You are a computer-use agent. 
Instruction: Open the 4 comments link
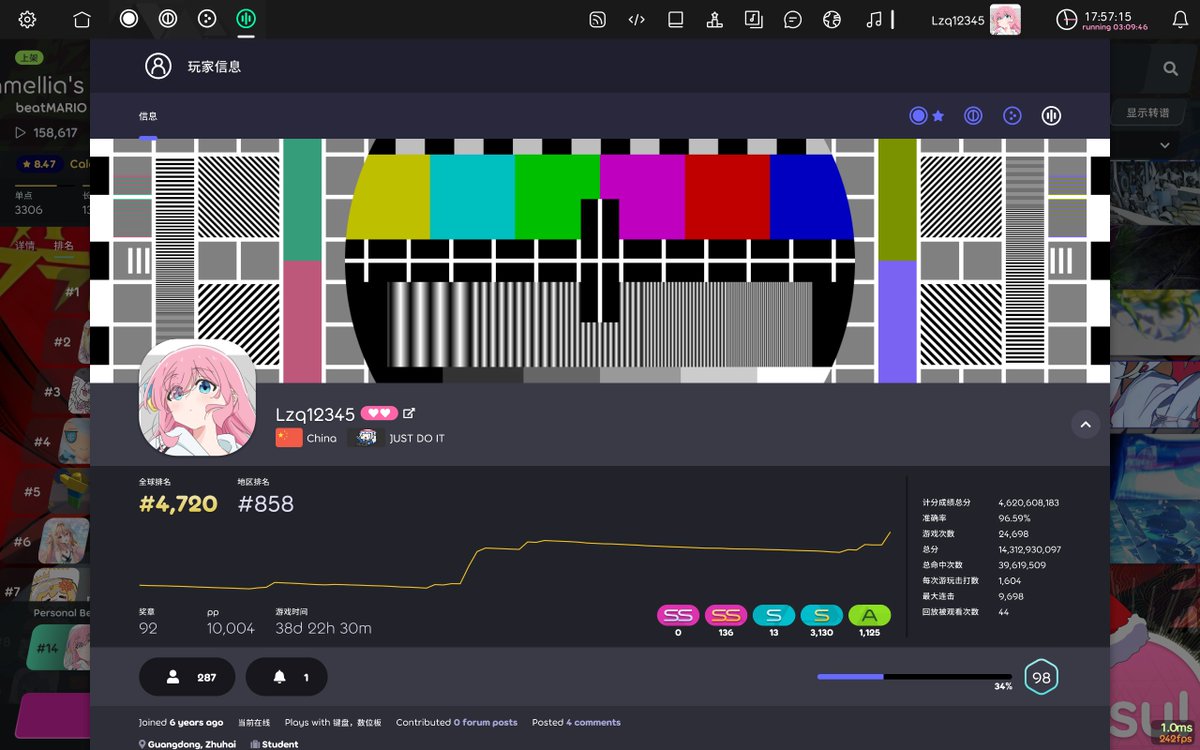click(x=593, y=722)
